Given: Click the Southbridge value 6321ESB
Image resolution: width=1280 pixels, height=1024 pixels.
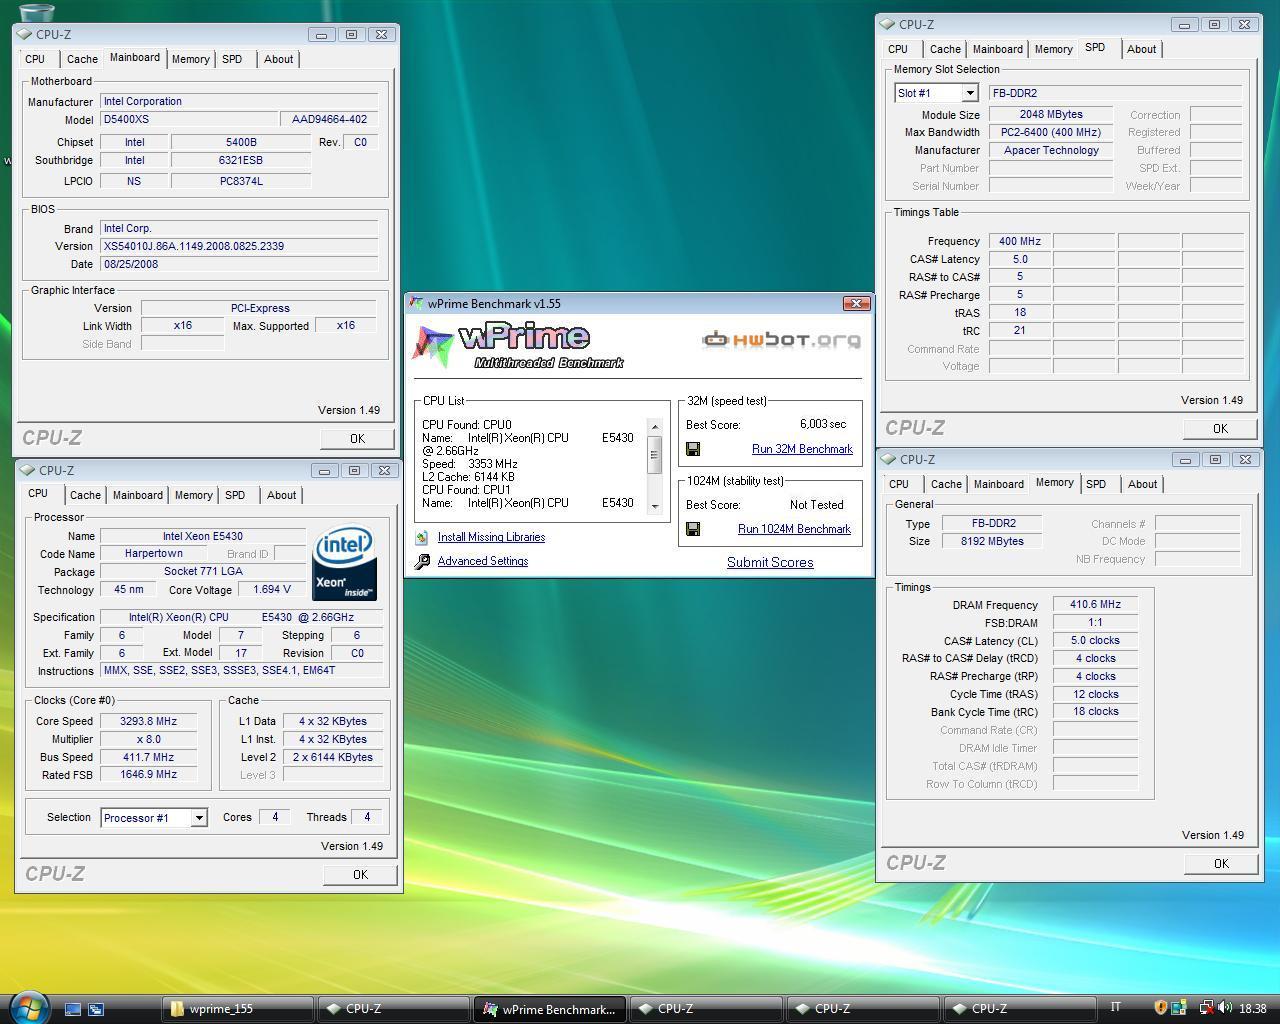Looking at the screenshot, I should point(240,160).
